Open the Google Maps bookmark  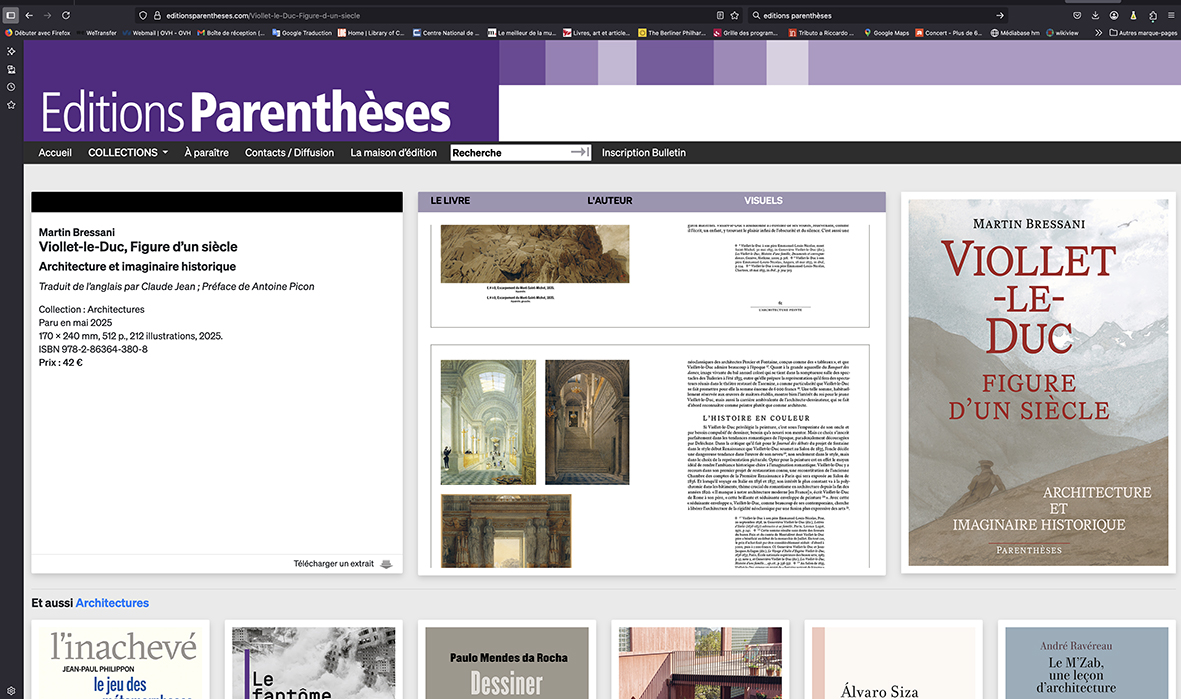(x=887, y=33)
